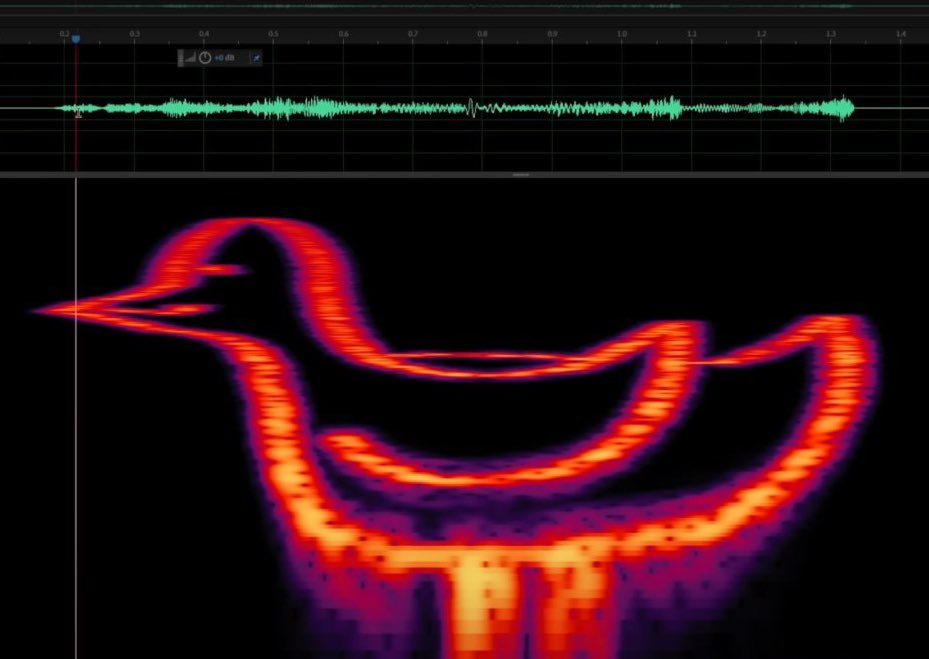The image size is (929, 659).
Task: Click the 1.0 mark on the time ruler
Action: point(622,34)
